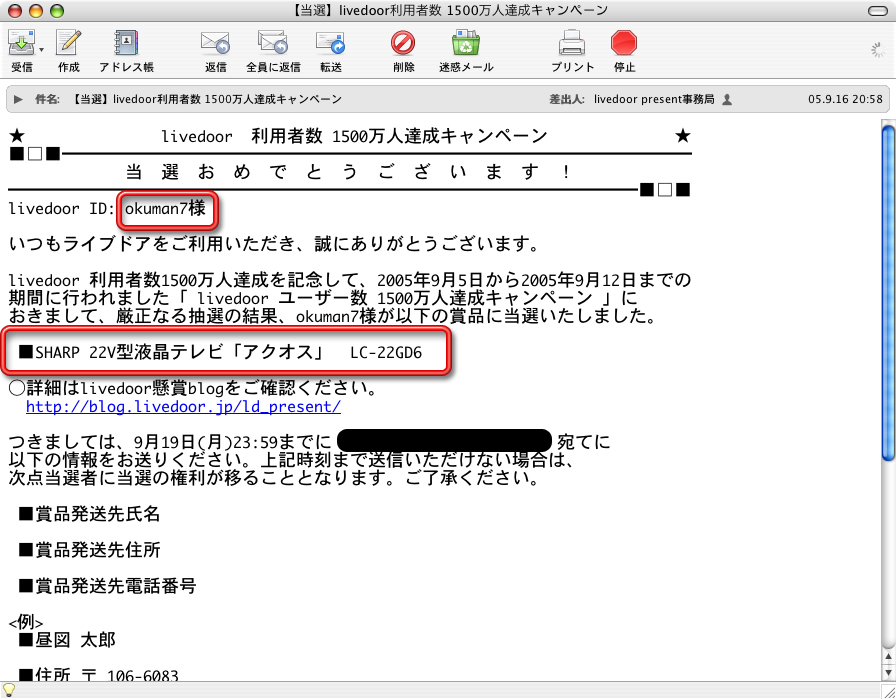Compose a new message with 作成
The height and width of the screenshot is (699, 896).
coord(69,43)
